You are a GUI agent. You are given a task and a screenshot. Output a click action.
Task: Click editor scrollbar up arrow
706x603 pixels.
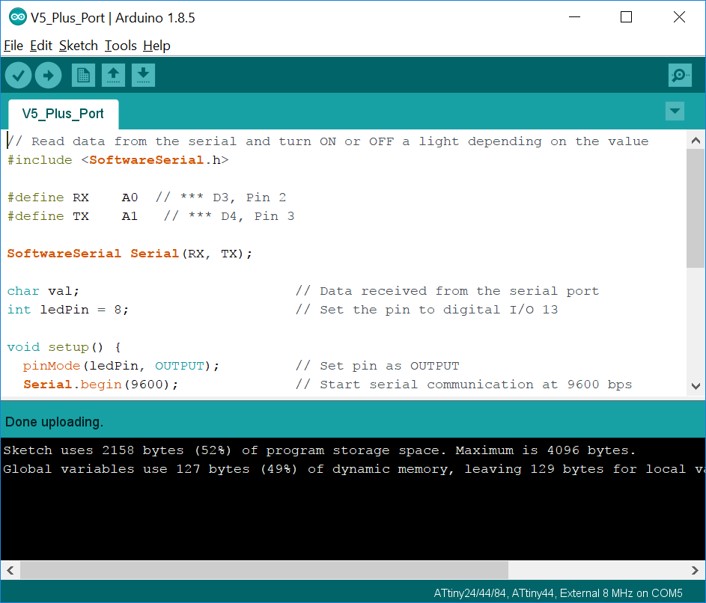coord(696,141)
